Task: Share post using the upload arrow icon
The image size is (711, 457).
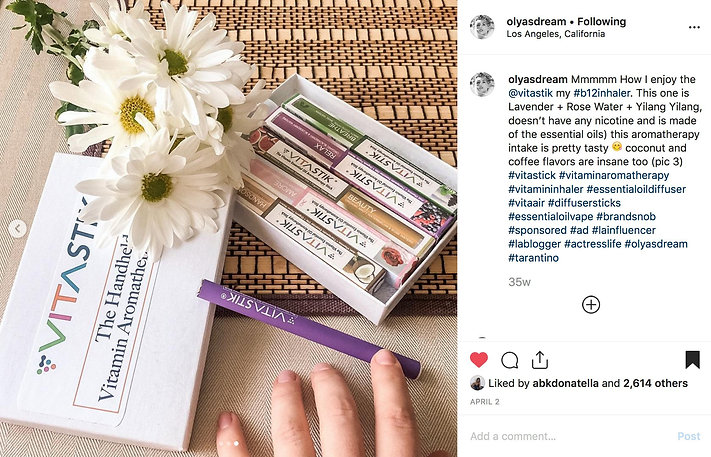Action: [x=540, y=360]
